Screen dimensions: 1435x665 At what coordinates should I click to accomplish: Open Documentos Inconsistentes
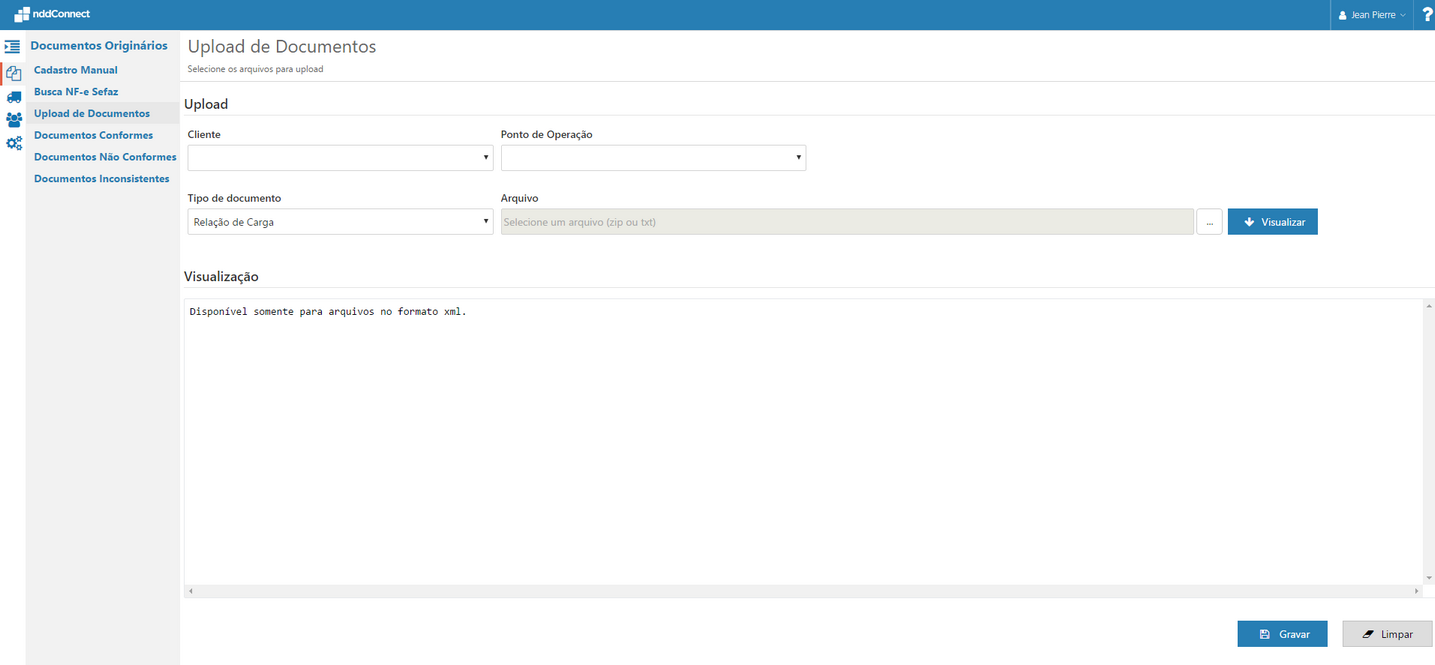[101, 179]
